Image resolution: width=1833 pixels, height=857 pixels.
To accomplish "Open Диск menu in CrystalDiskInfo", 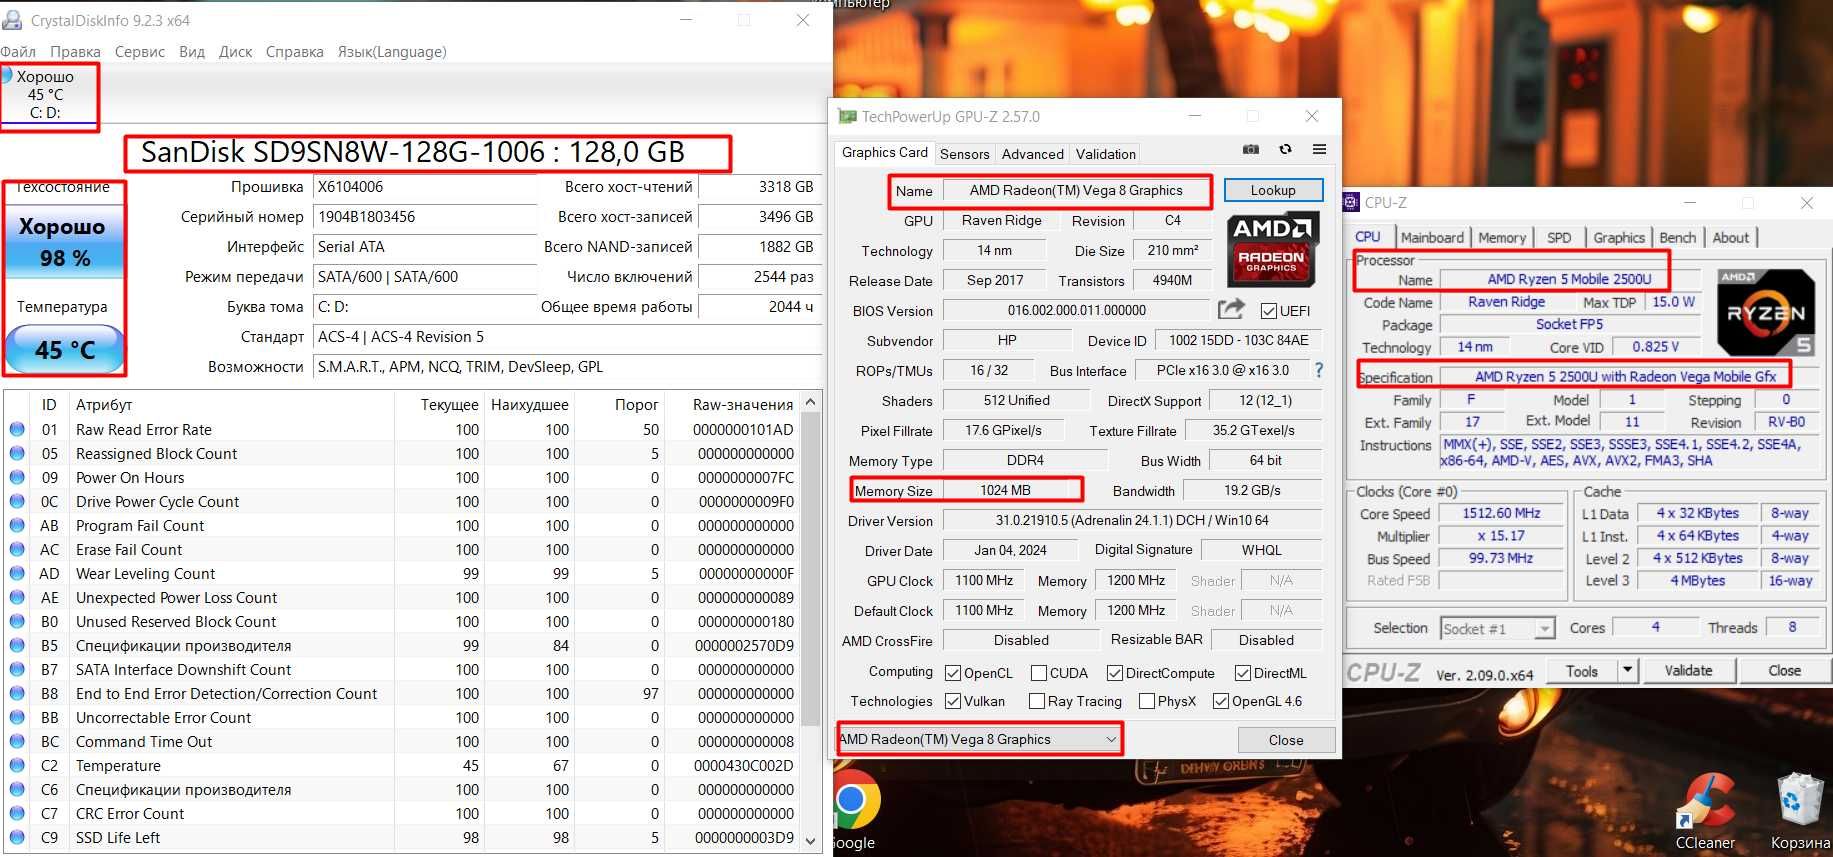I will coord(236,52).
